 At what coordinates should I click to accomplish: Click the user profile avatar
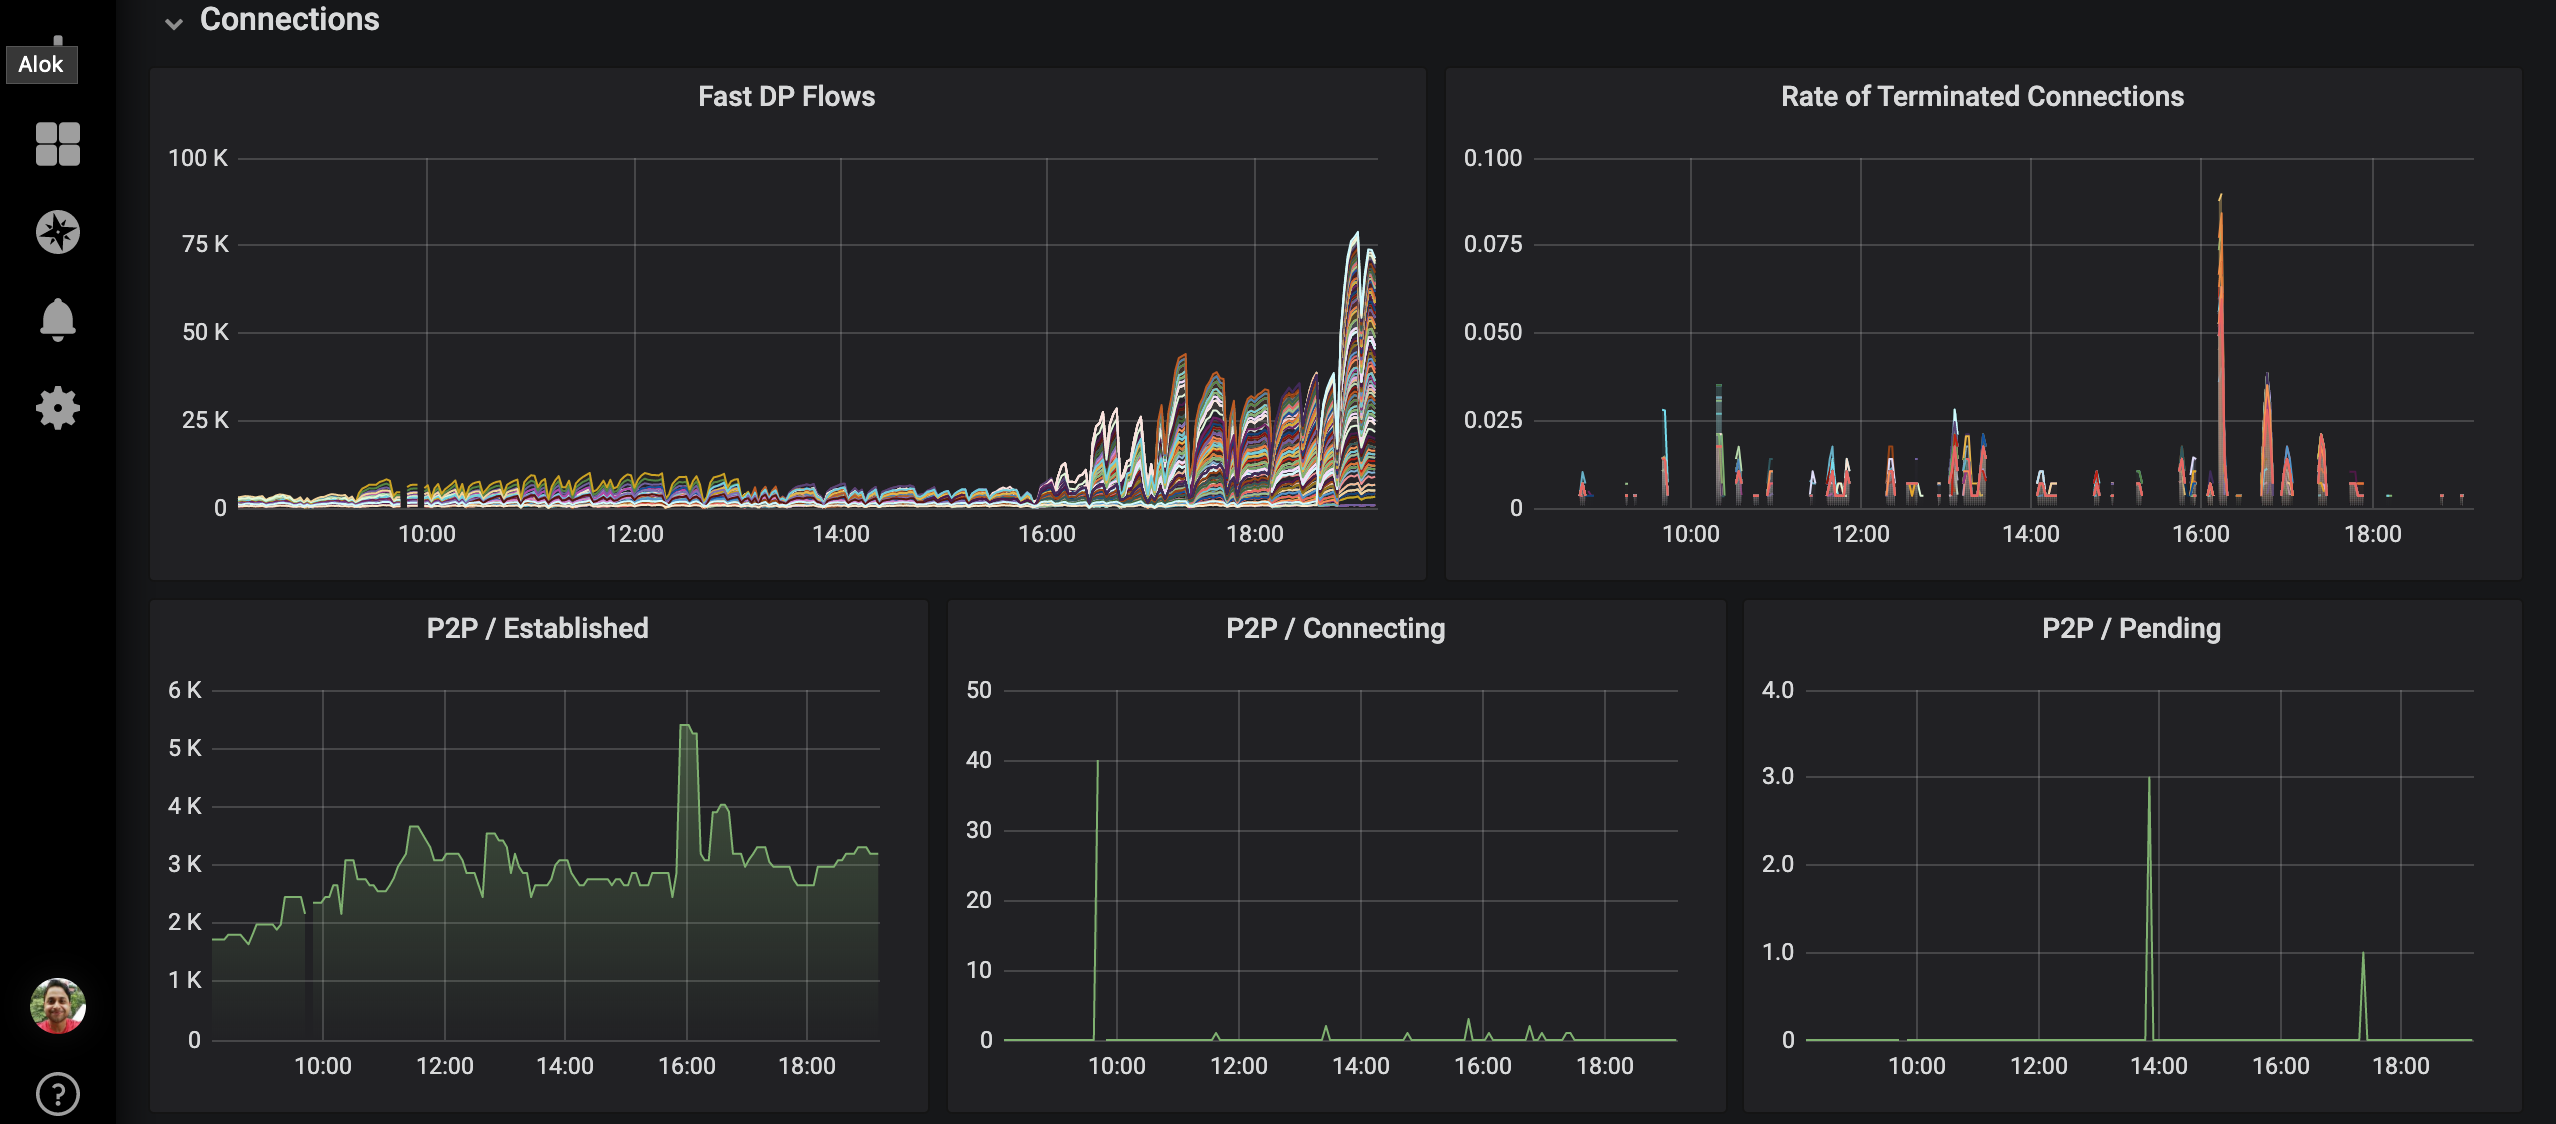pos(57,1005)
